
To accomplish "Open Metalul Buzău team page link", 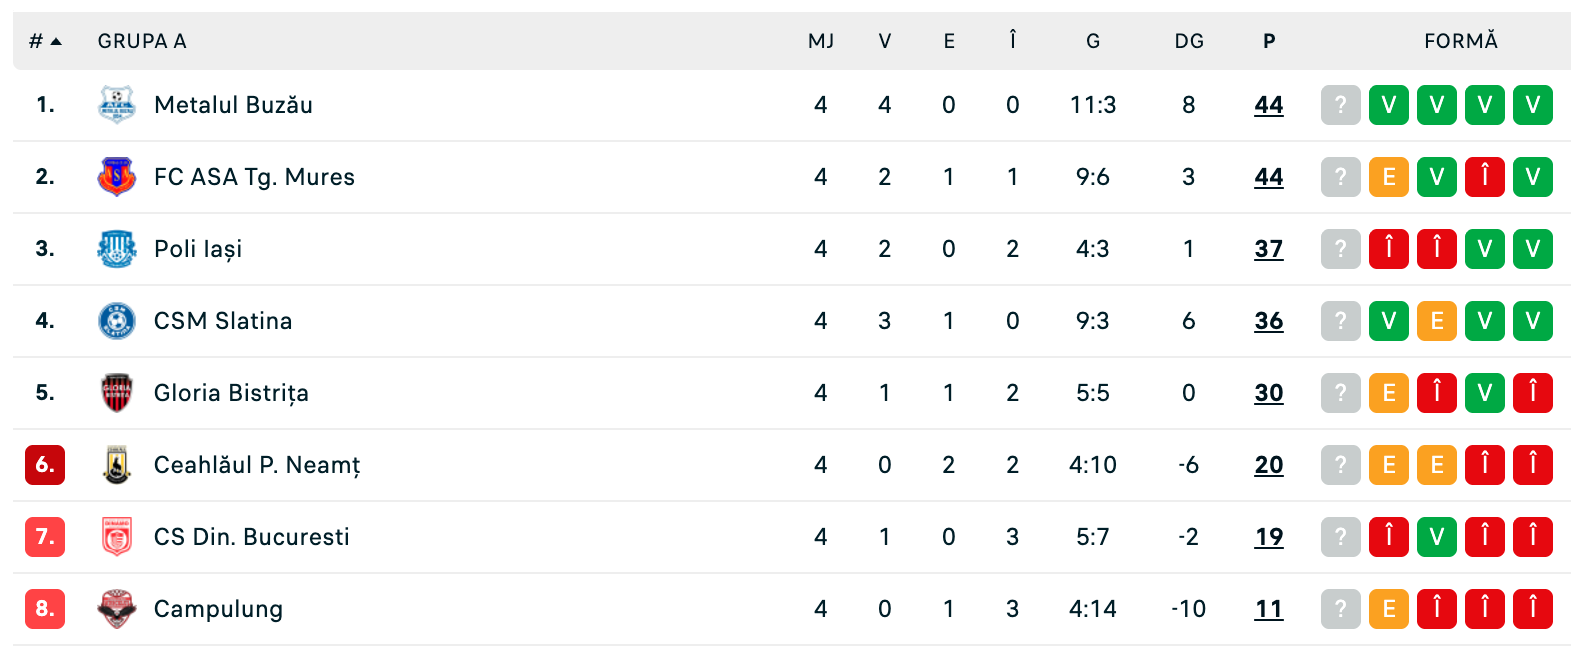I will (x=233, y=105).
